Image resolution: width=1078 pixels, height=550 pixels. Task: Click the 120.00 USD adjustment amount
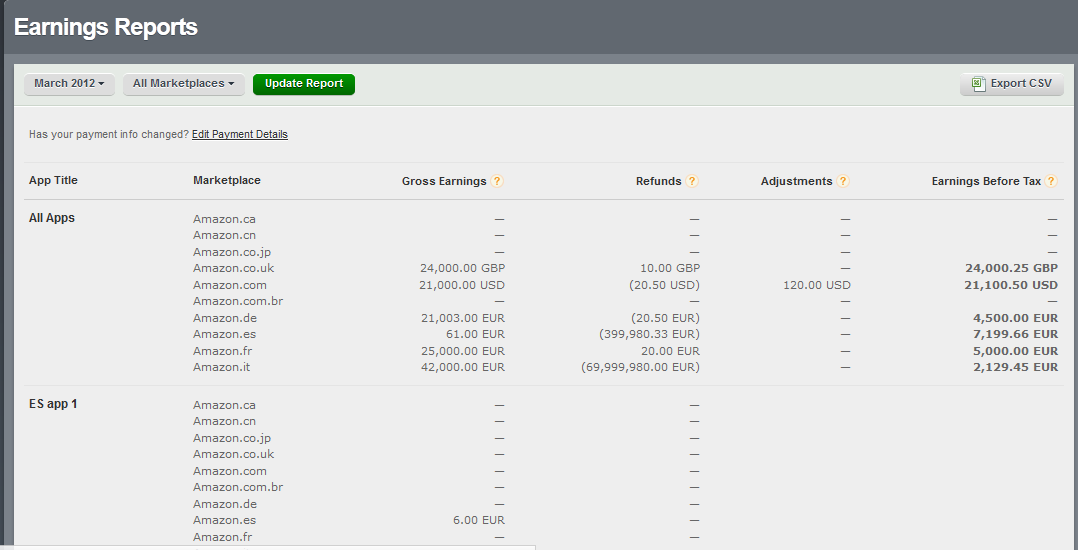tap(817, 285)
